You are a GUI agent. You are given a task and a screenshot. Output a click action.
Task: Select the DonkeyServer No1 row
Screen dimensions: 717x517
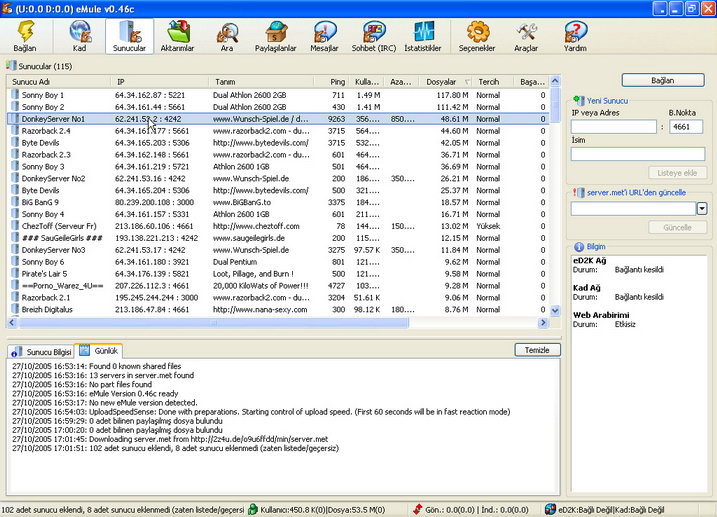(278, 118)
